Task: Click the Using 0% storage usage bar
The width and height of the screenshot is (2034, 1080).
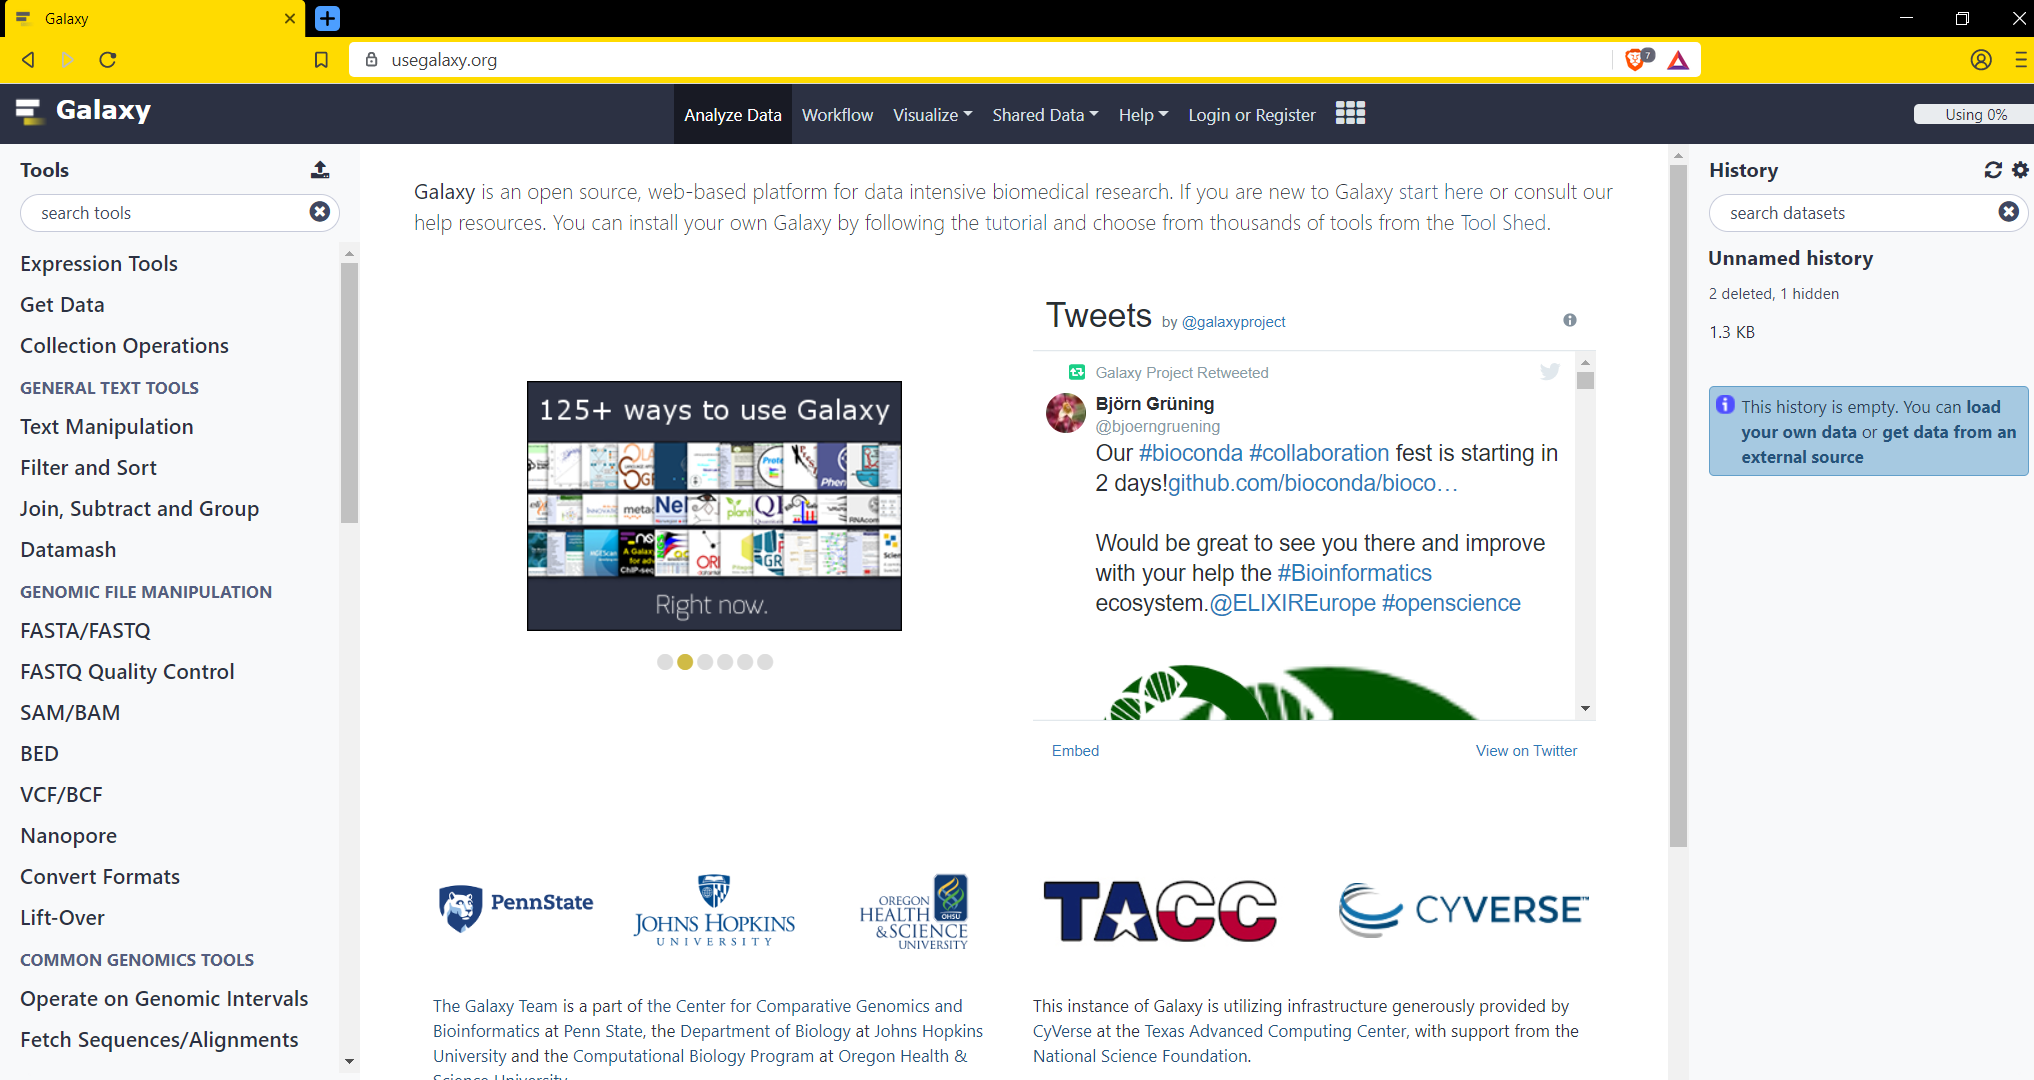Action: point(1974,115)
